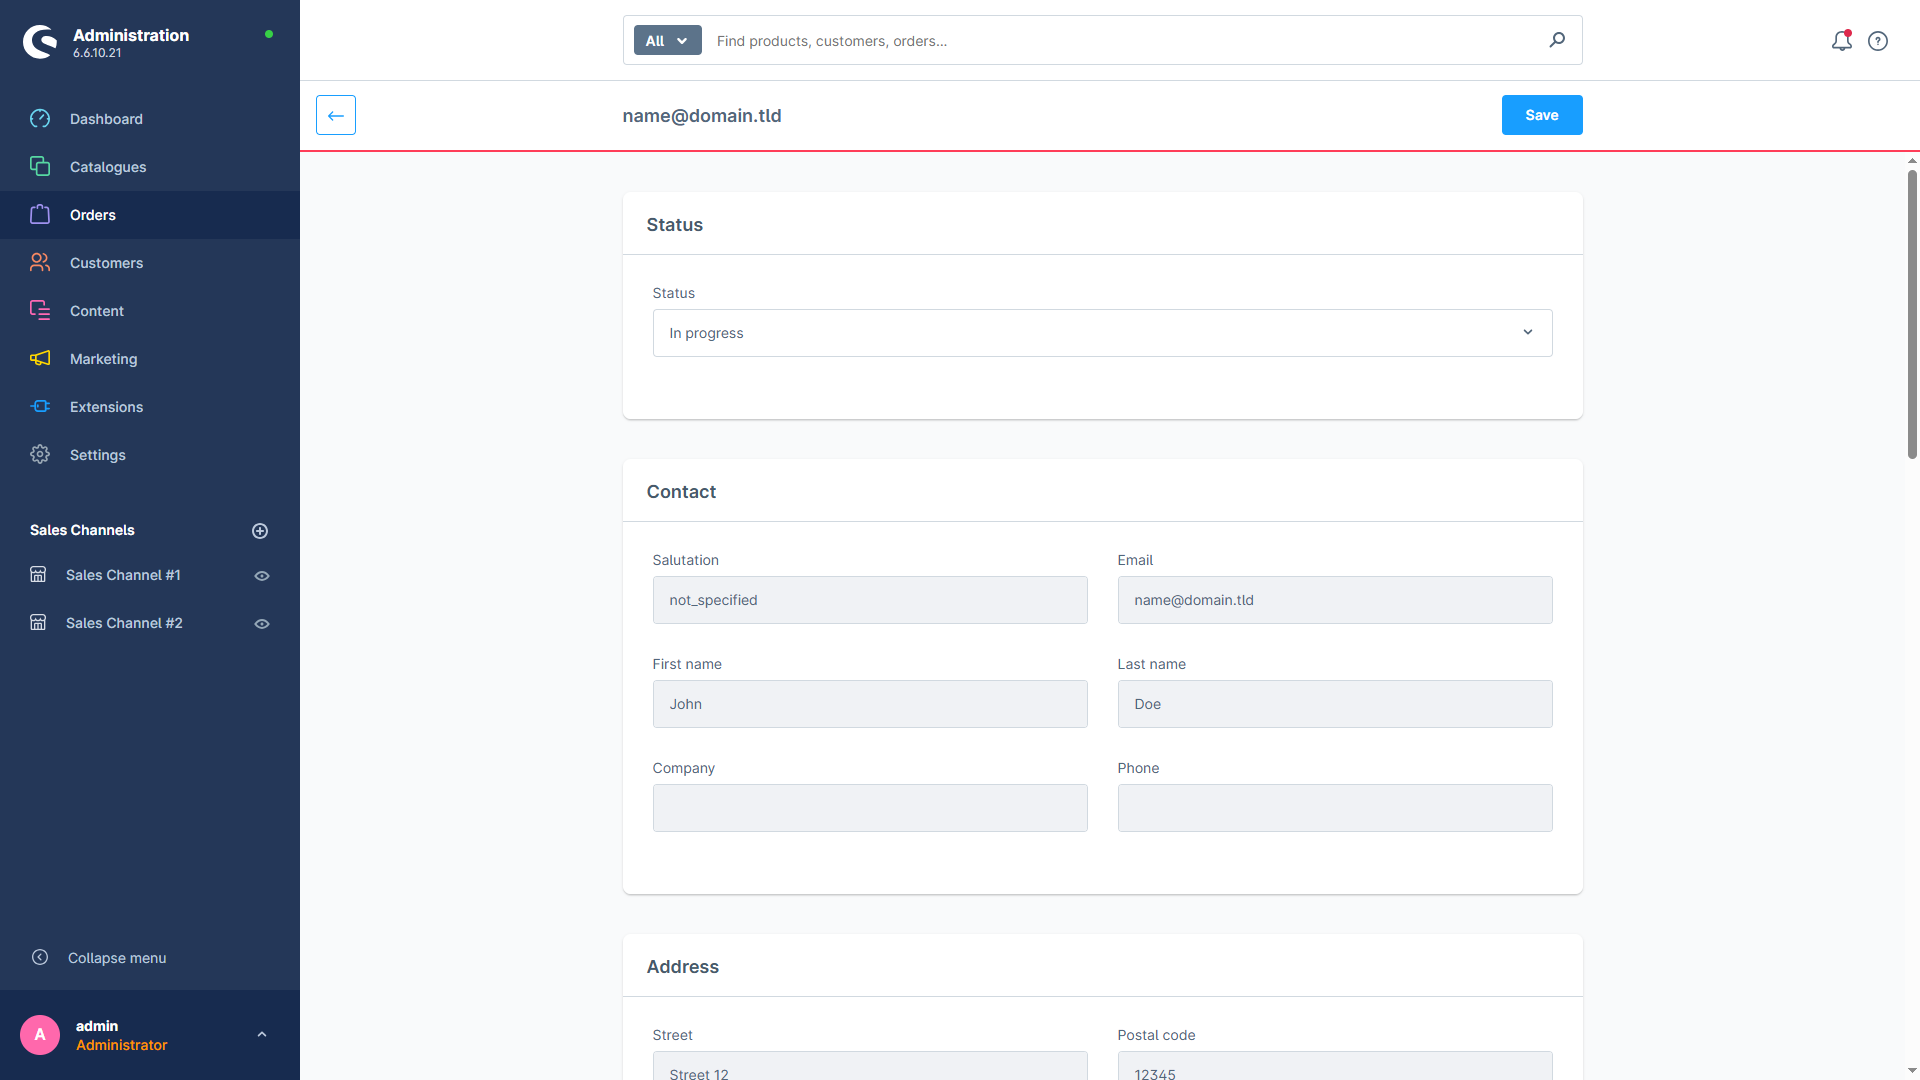Click the Administrator role label

tap(122, 1045)
